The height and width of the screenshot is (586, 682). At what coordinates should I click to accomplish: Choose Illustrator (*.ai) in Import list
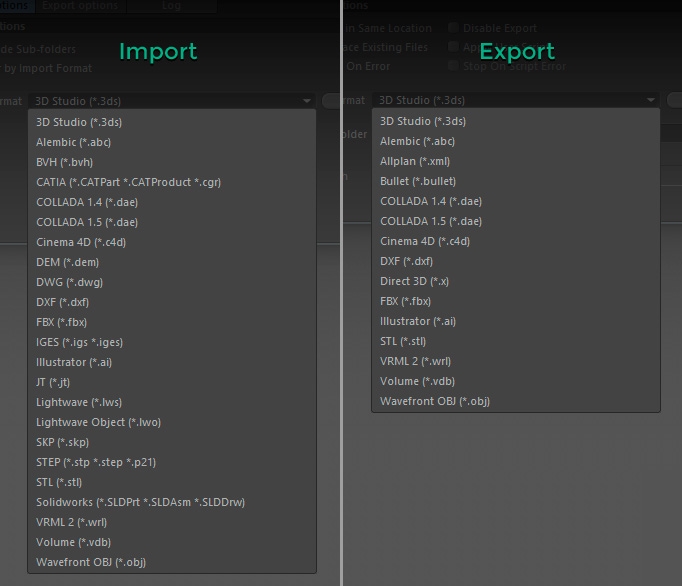172,362
